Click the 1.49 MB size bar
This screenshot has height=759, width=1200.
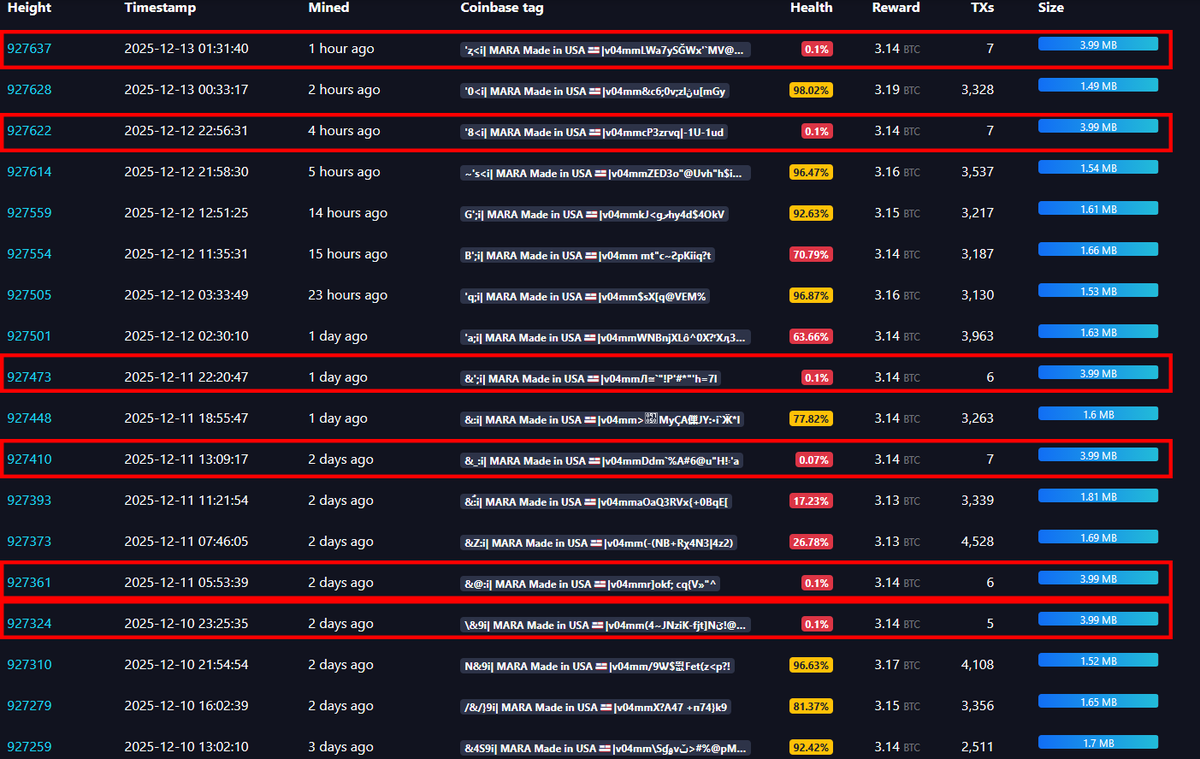click(1098, 86)
